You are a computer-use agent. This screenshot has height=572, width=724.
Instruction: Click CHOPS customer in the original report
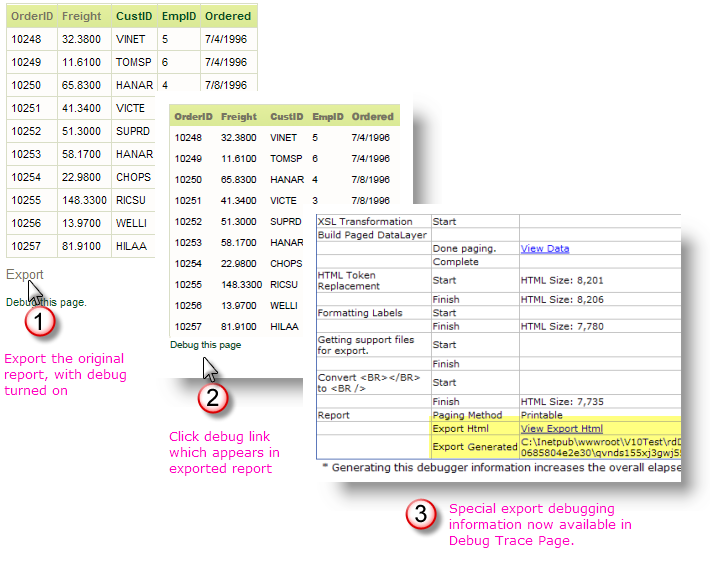pyautogui.click(x=133, y=177)
